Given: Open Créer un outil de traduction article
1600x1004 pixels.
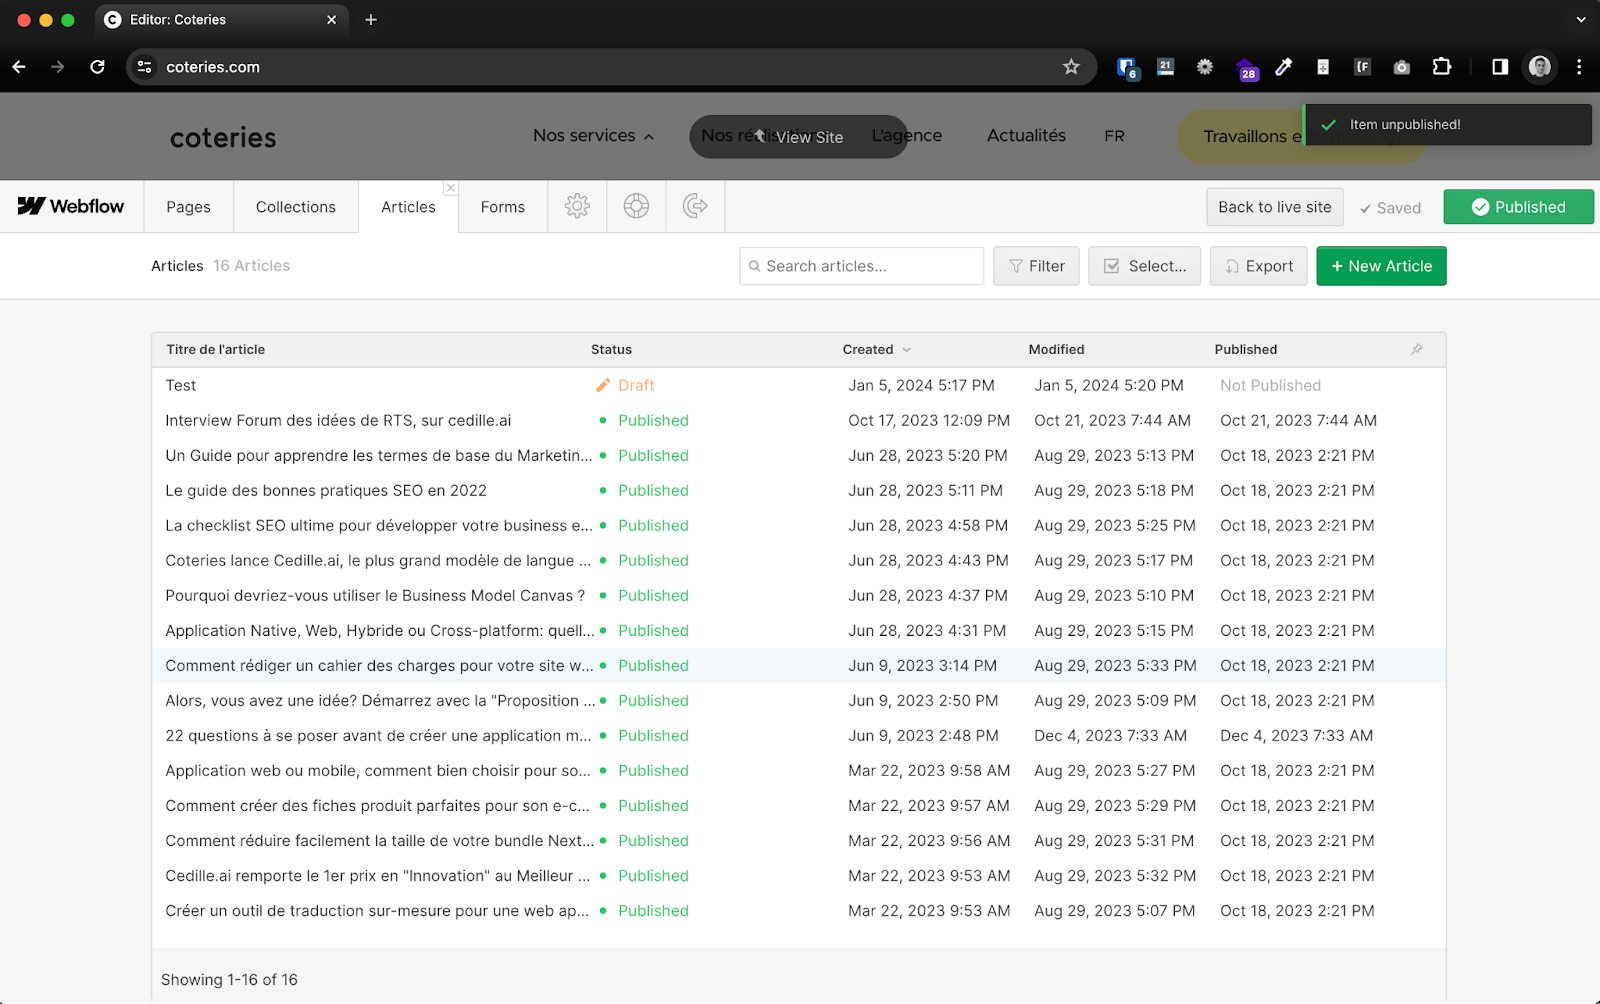Looking at the screenshot, I should [377, 910].
